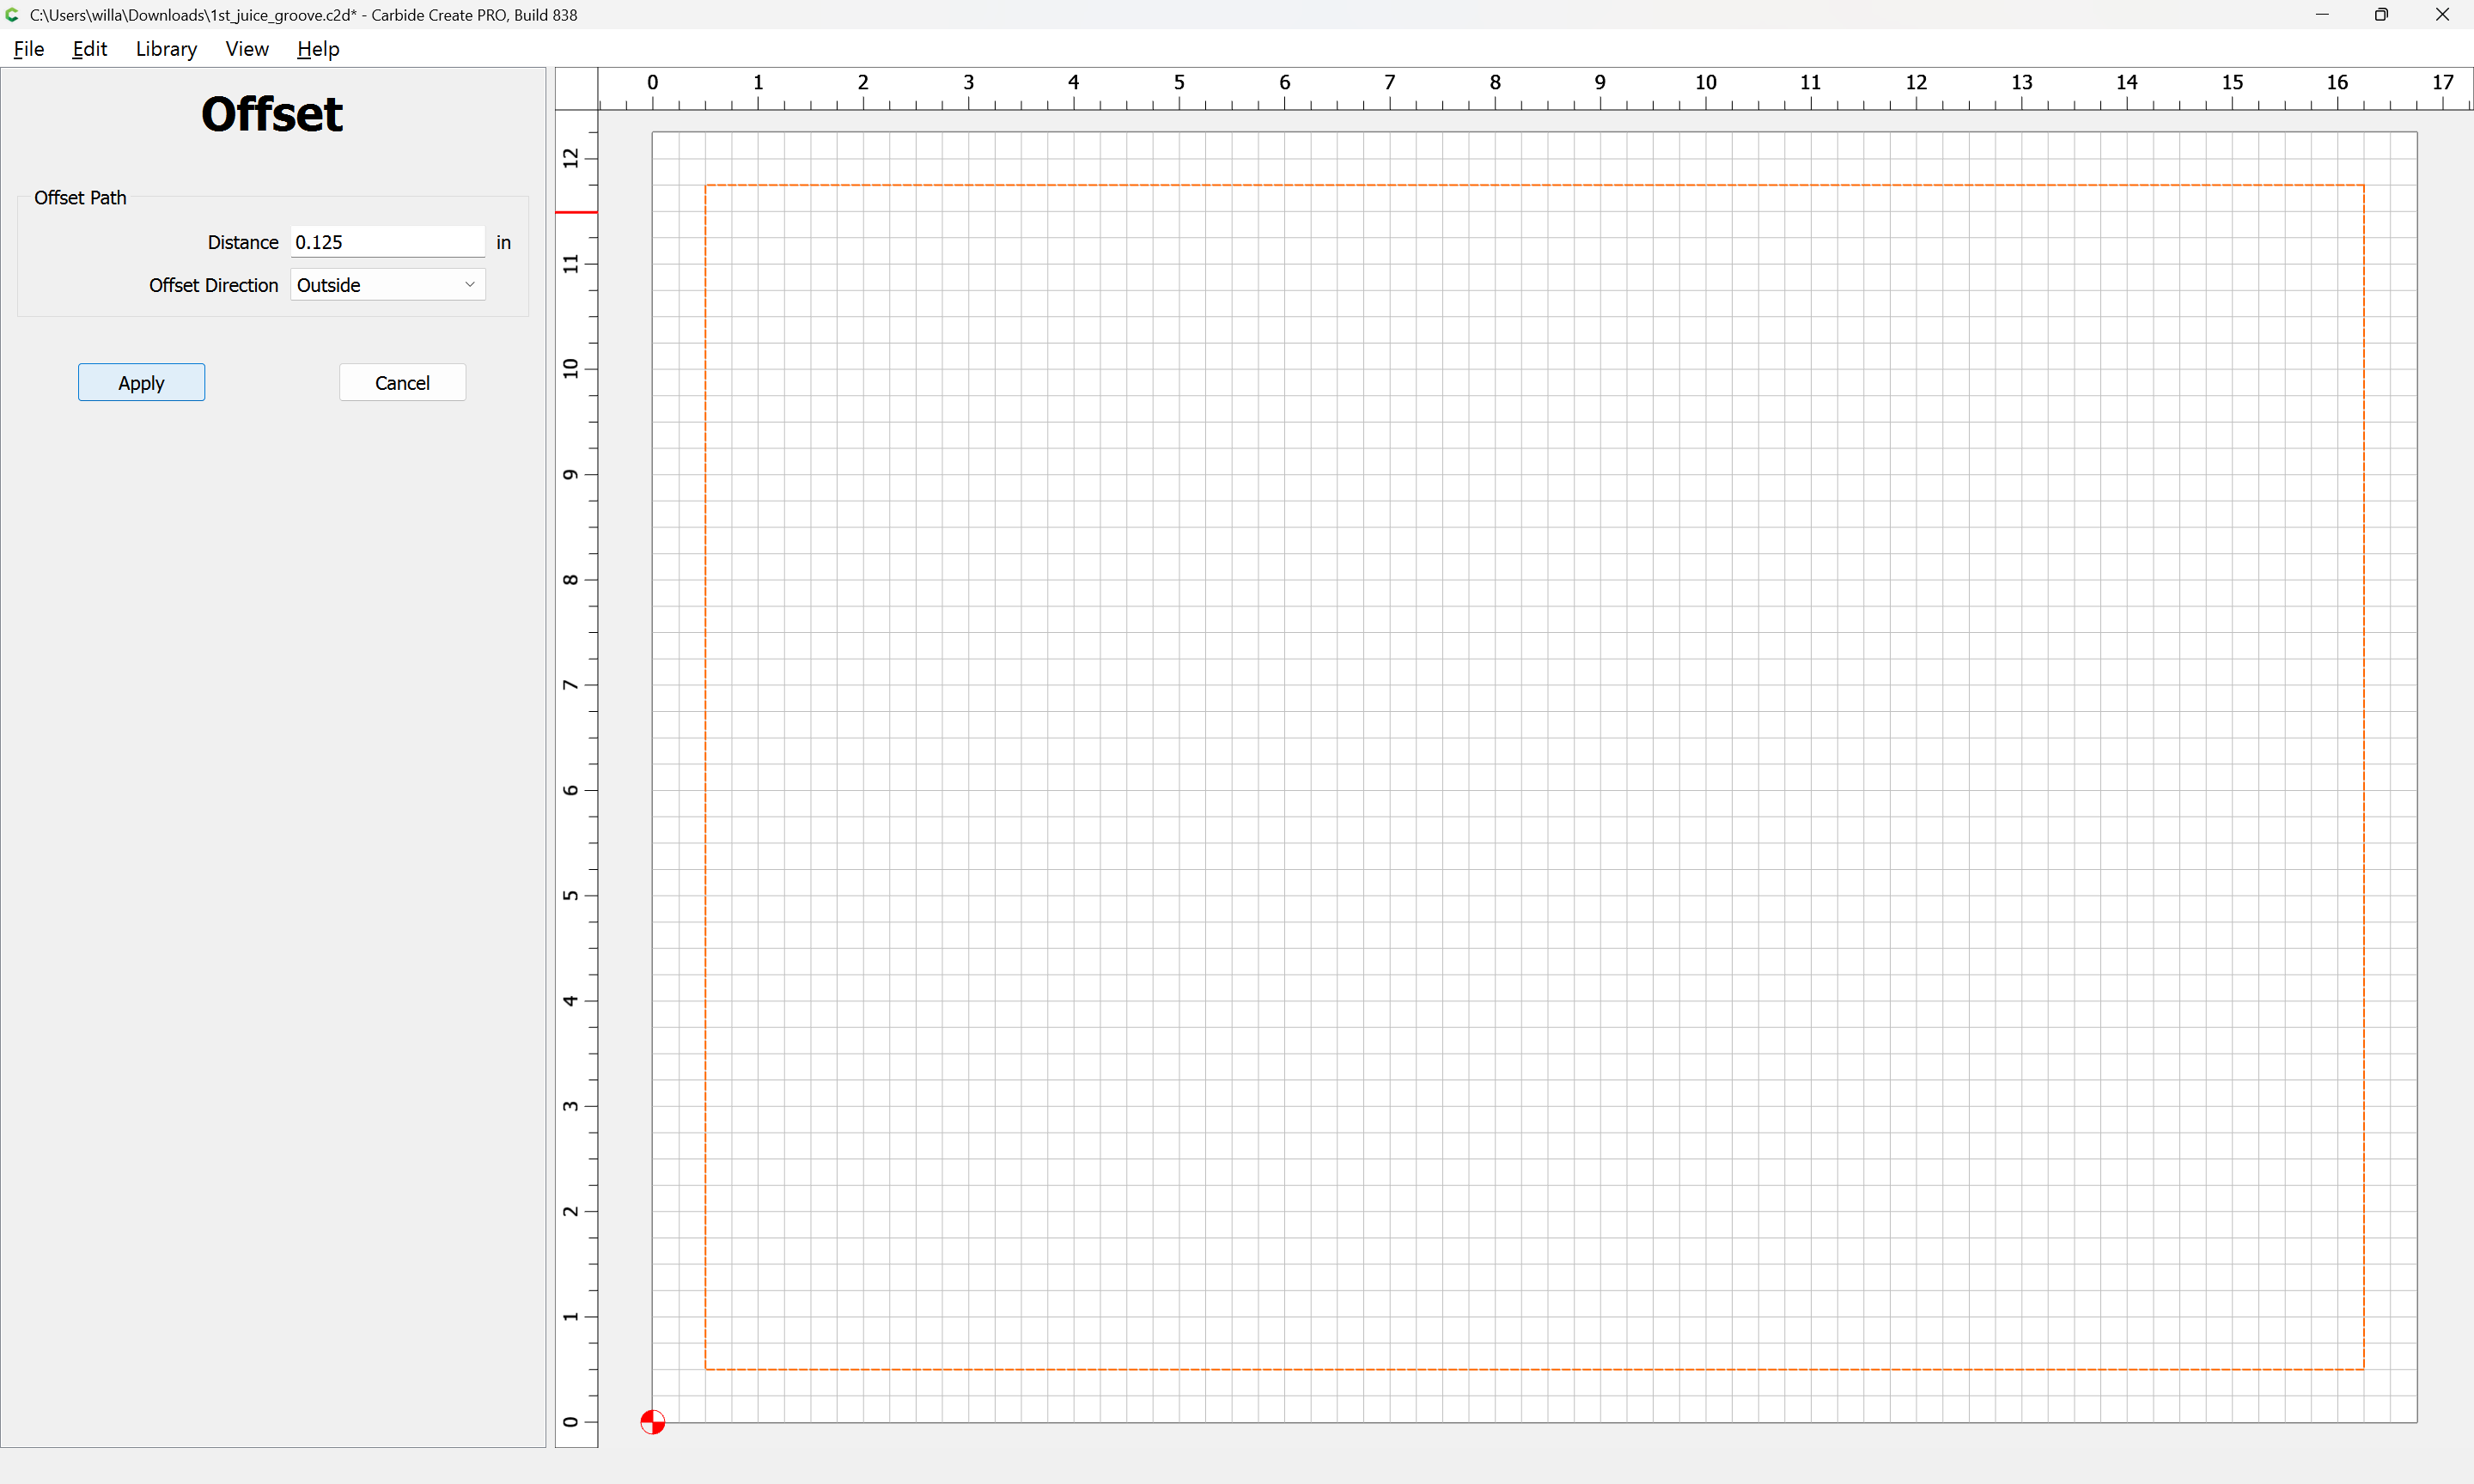Screen dimensions: 2474x1484
Task: Click the Carbide Create app icon in title bar
Action: pyautogui.click(x=12, y=14)
